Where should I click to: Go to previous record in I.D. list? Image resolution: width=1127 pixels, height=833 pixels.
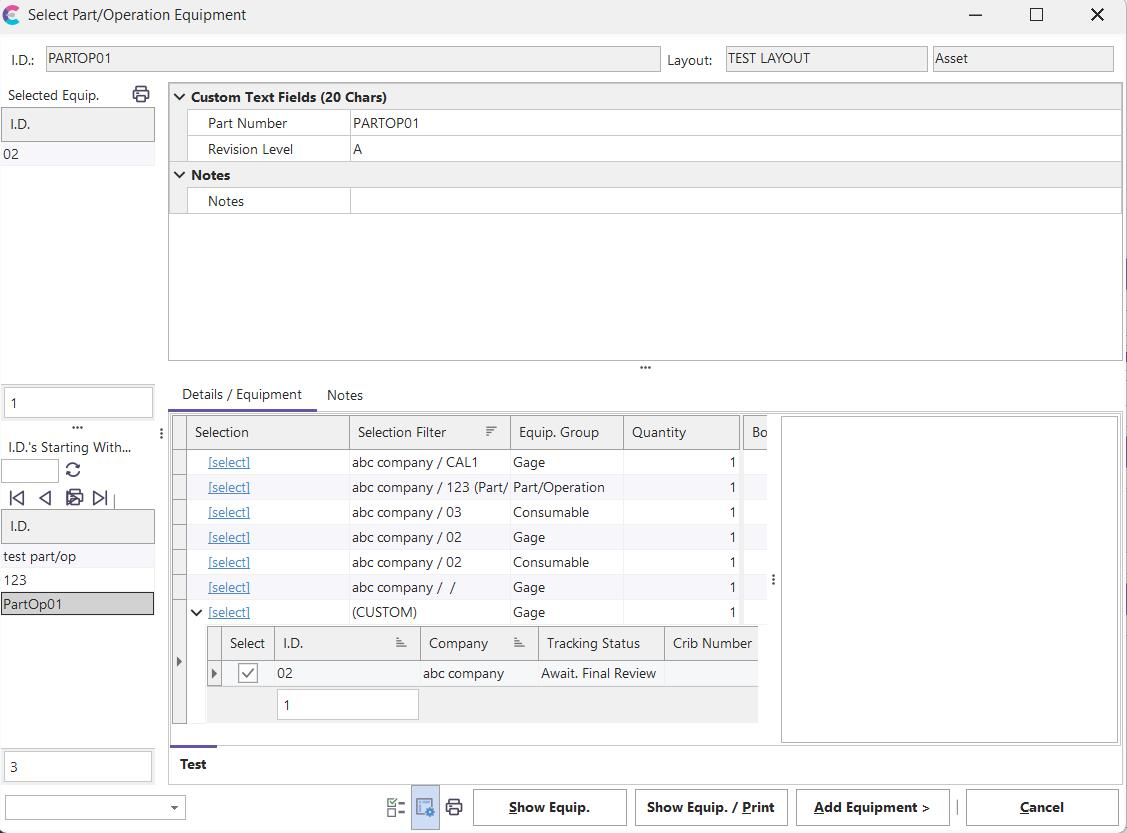coord(45,498)
